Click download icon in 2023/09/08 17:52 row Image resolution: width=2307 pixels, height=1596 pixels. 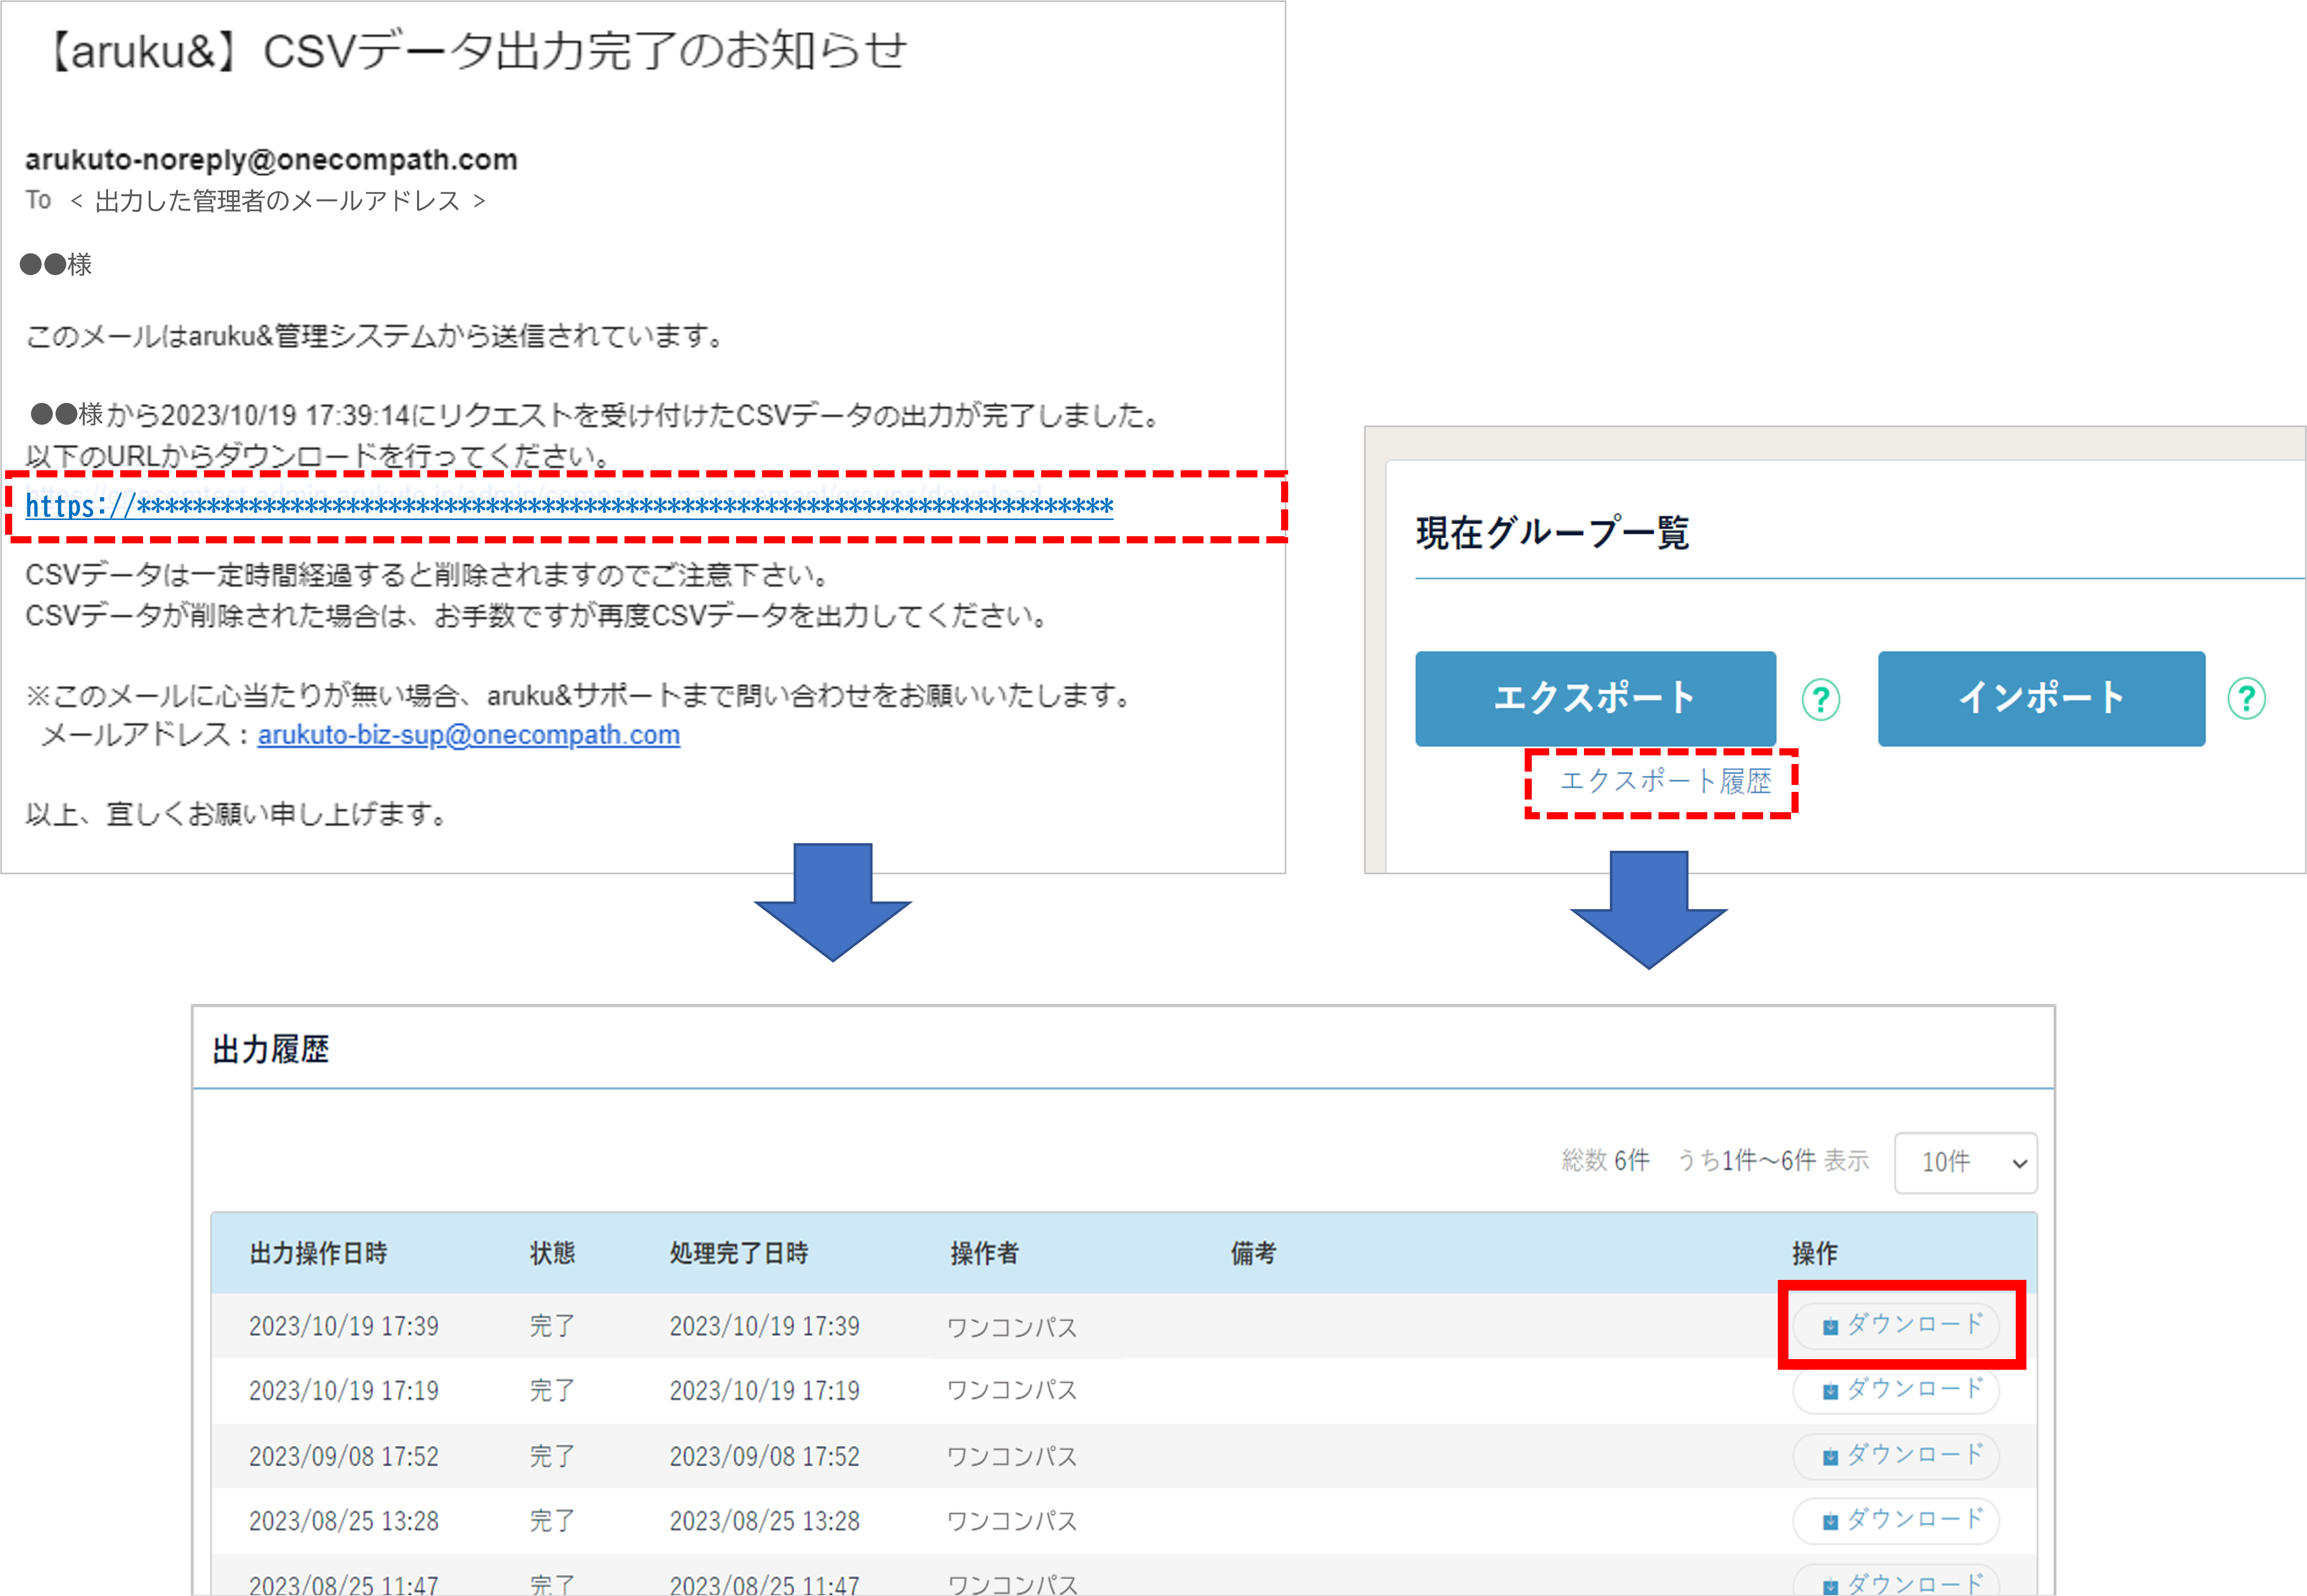point(1830,1456)
